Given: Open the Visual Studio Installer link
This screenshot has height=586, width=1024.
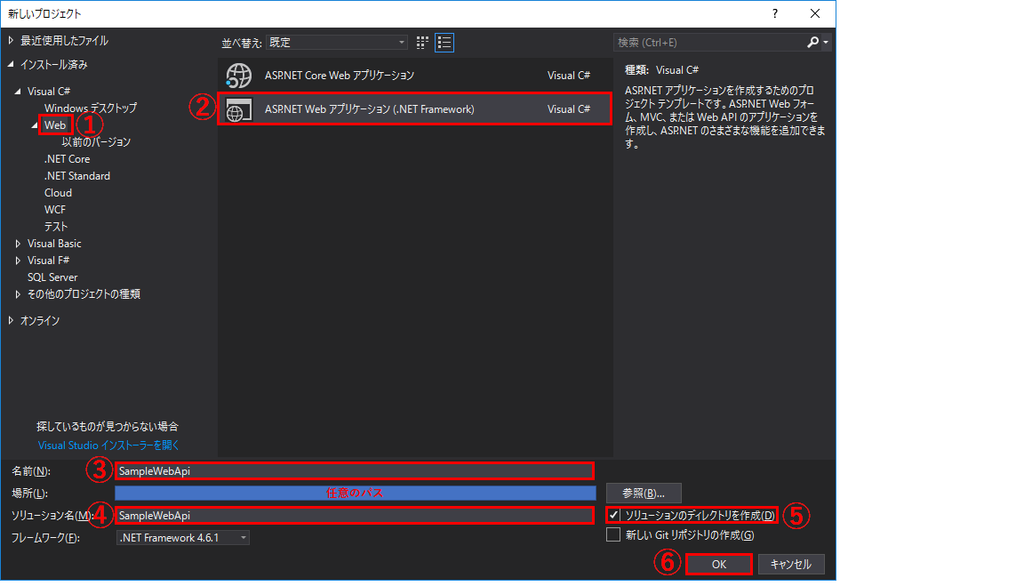Looking at the screenshot, I should (x=108, y=446).
